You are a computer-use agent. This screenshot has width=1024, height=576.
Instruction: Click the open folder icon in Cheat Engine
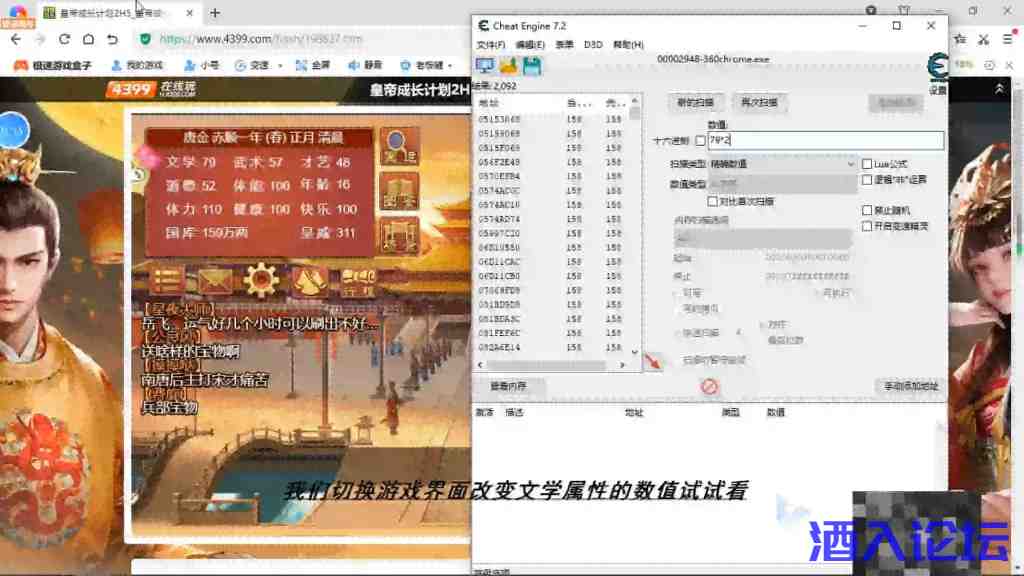[x=509, y=66]
